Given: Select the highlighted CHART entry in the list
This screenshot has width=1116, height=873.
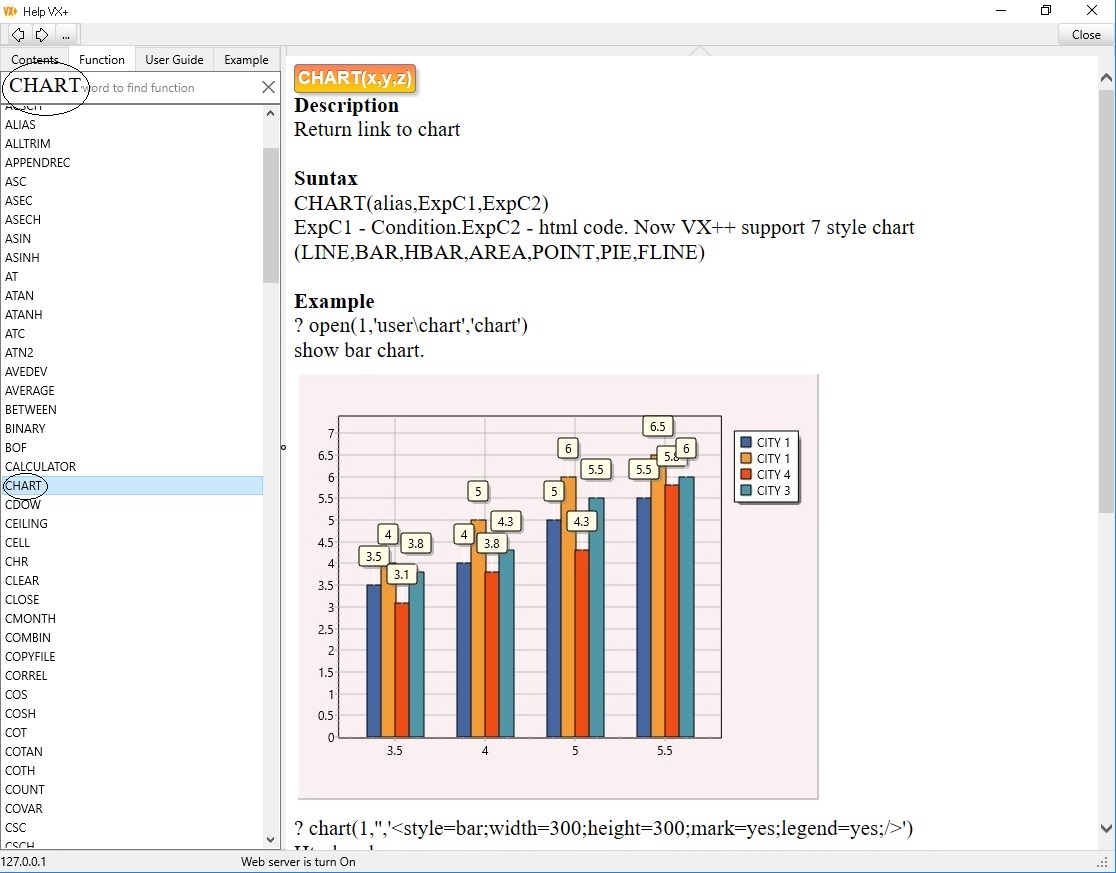Looking at the screenshot, I should pos(24,486).
